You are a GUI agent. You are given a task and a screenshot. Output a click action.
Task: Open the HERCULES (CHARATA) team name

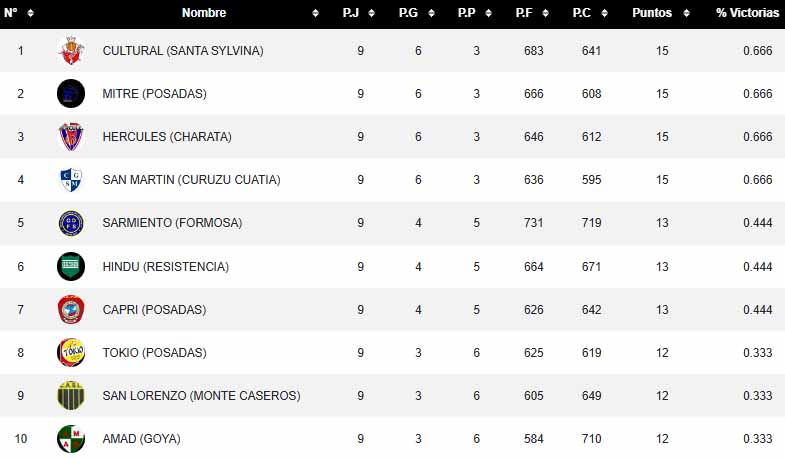(167, 137)
